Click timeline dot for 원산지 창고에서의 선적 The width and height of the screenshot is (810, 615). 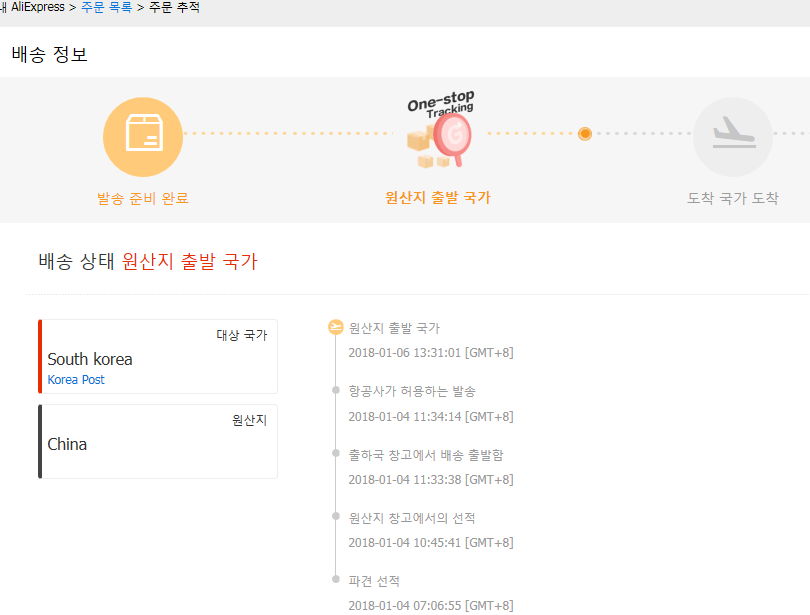pyautogui.click(x=335, y=517)
